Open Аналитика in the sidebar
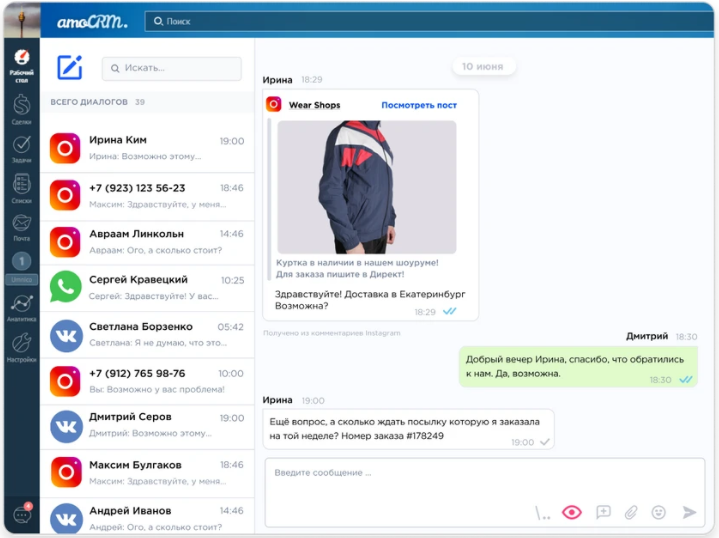 coord(22,308)
